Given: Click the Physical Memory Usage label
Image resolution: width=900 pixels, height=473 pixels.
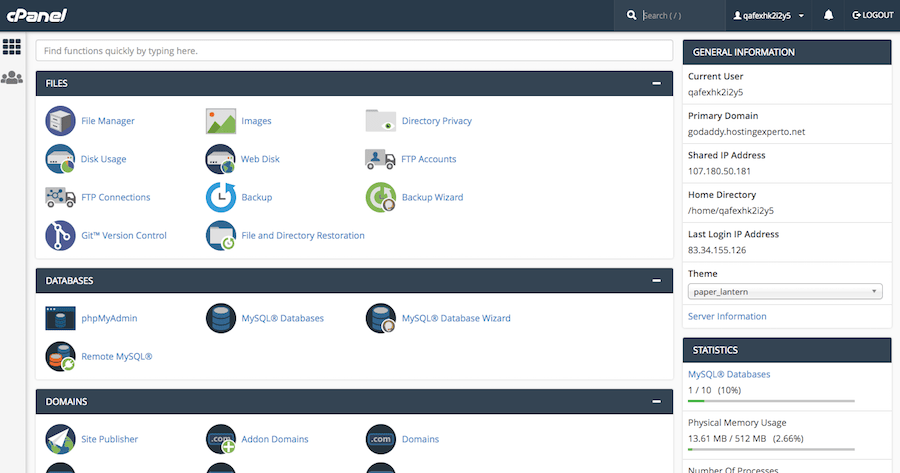Looking at the screenshot, I should click(x=737, y=423).
